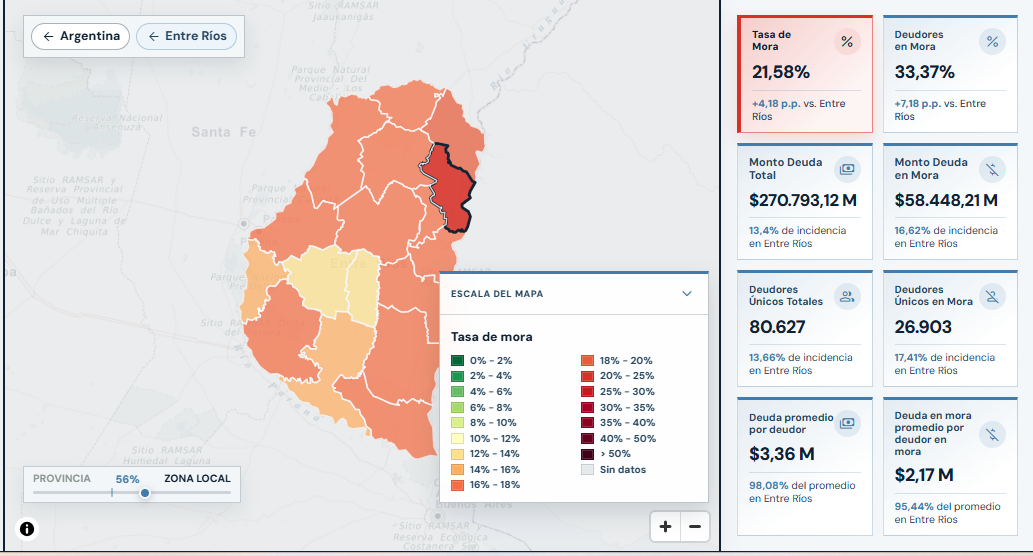Click the $270.793,12 M amount

803,200
